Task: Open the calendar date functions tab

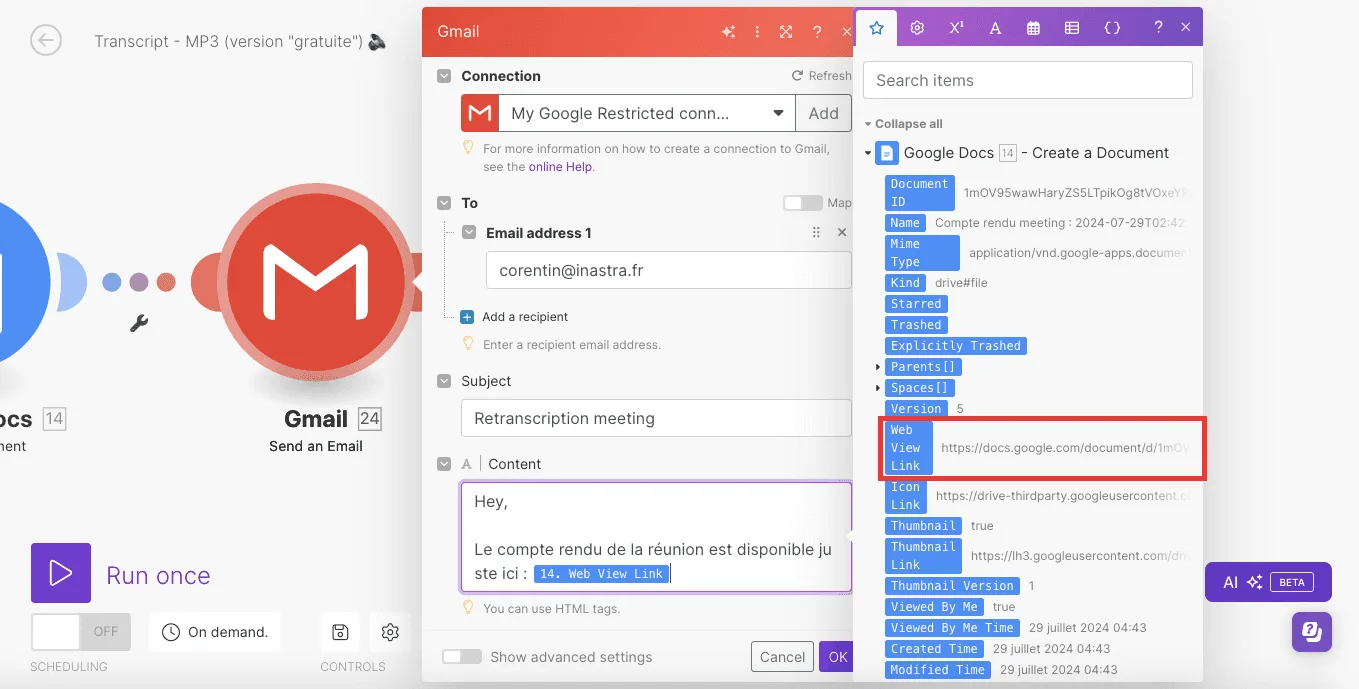Action: point(1034,28)
